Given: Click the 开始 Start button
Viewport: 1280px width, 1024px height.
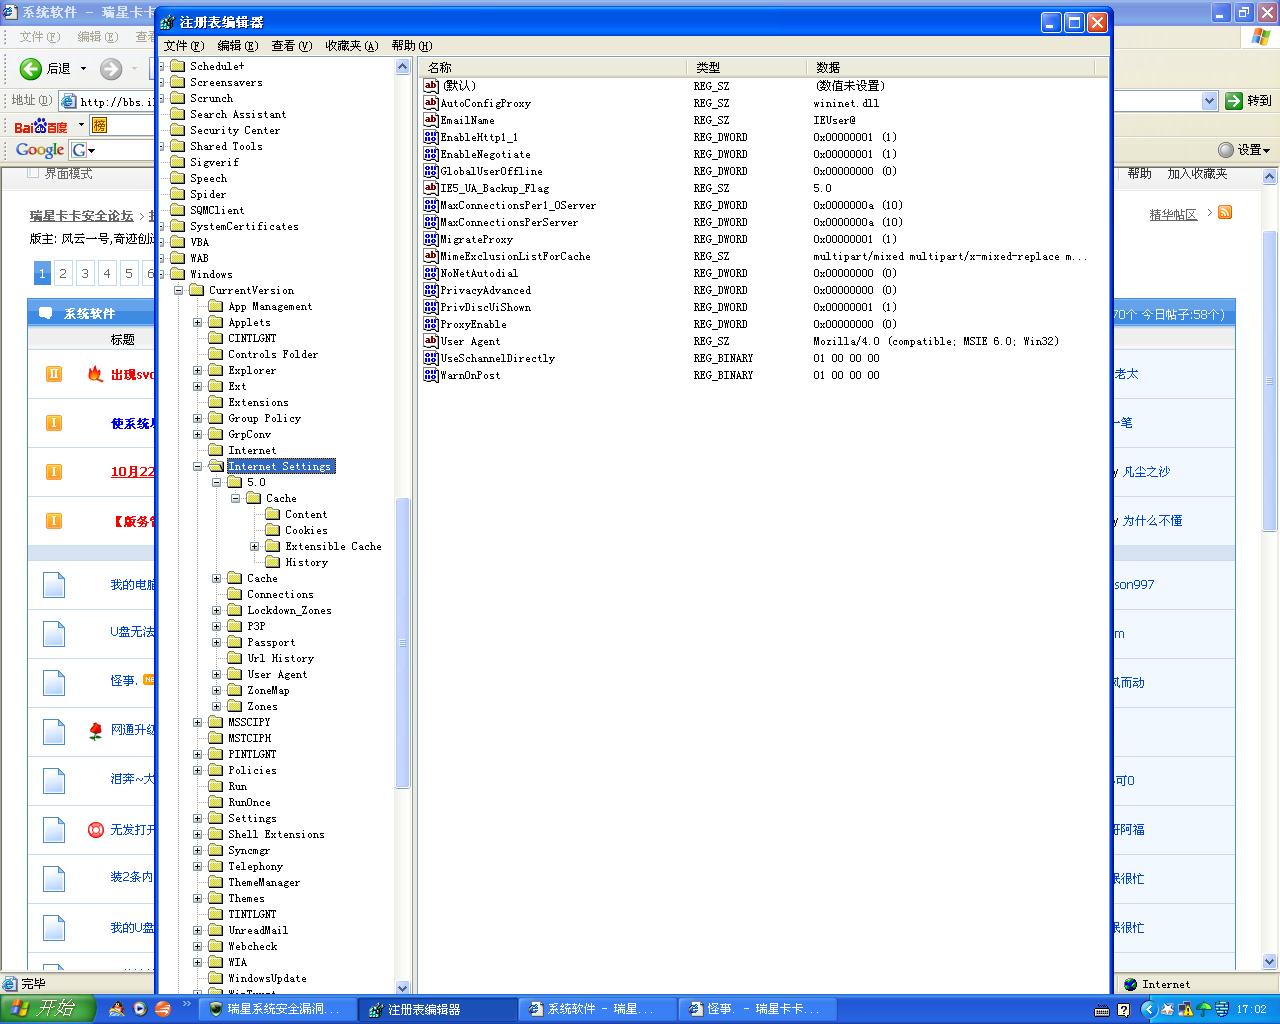Looking at the screenshot, I should [x=46, y=1008].
